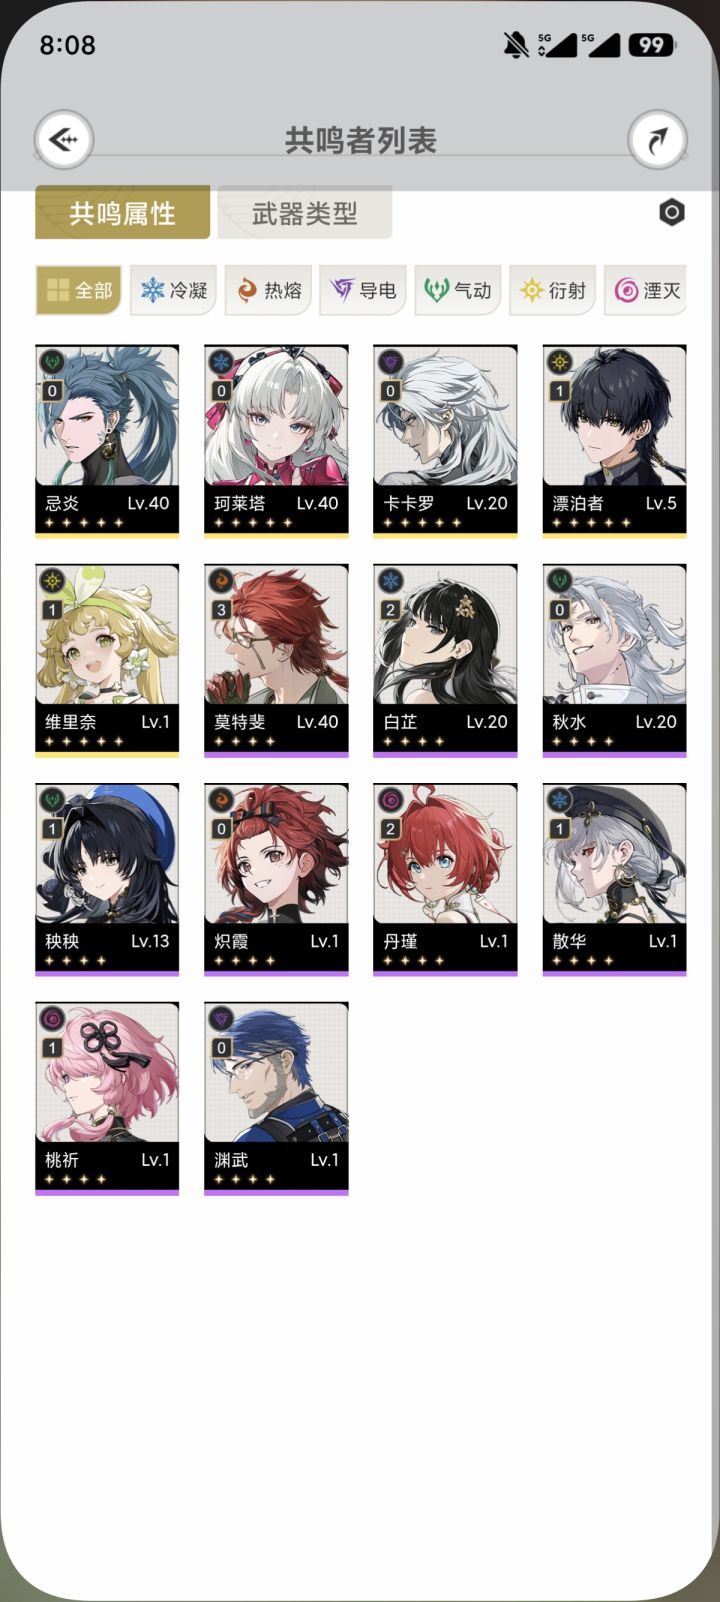Image resolution: width=720 pixels, height=1602 pixels.
Task: Open 忌炎 character card
Action: pyautogui.click(x=107, y=442)
